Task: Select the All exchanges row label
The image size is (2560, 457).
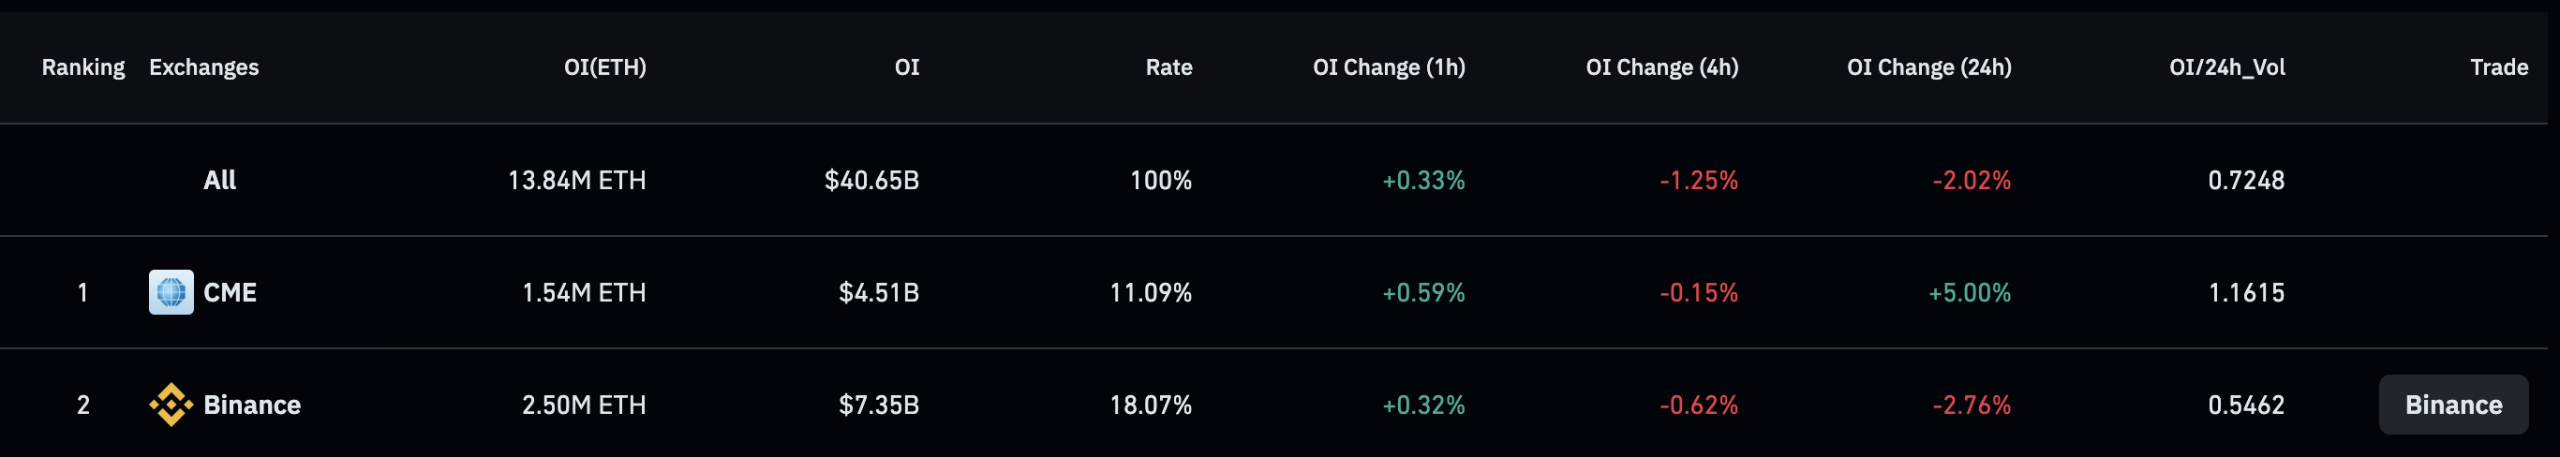Action: click(x=220, y=180)
